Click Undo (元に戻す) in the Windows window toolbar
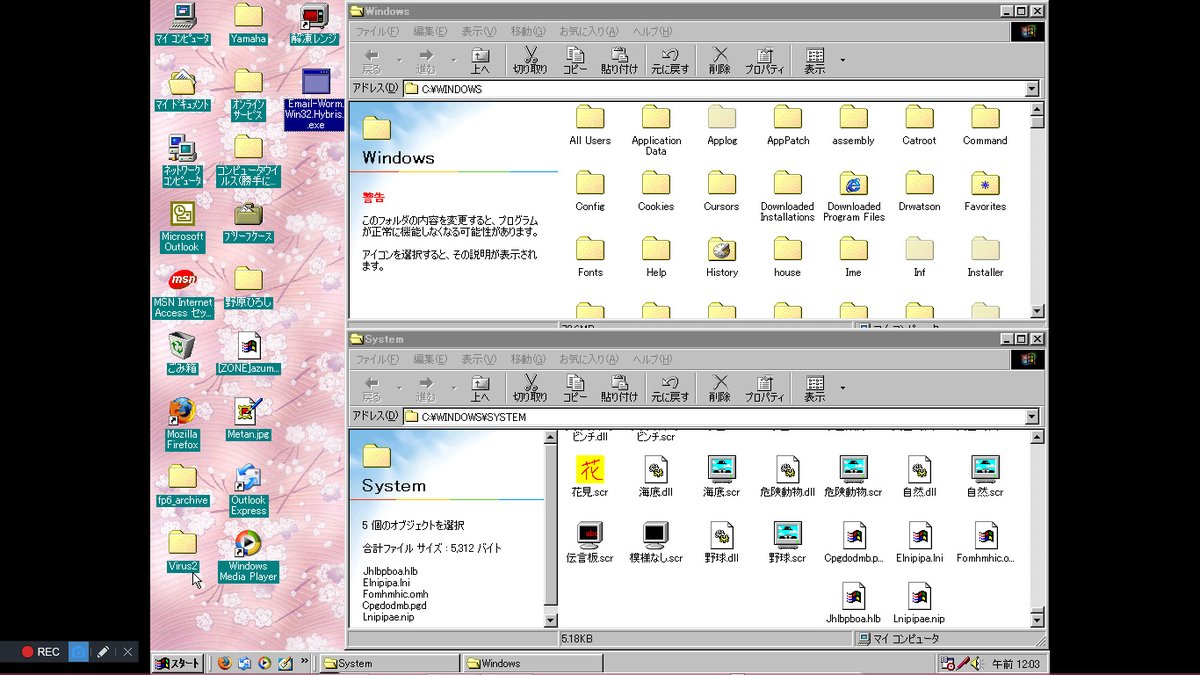 point(670,60)
